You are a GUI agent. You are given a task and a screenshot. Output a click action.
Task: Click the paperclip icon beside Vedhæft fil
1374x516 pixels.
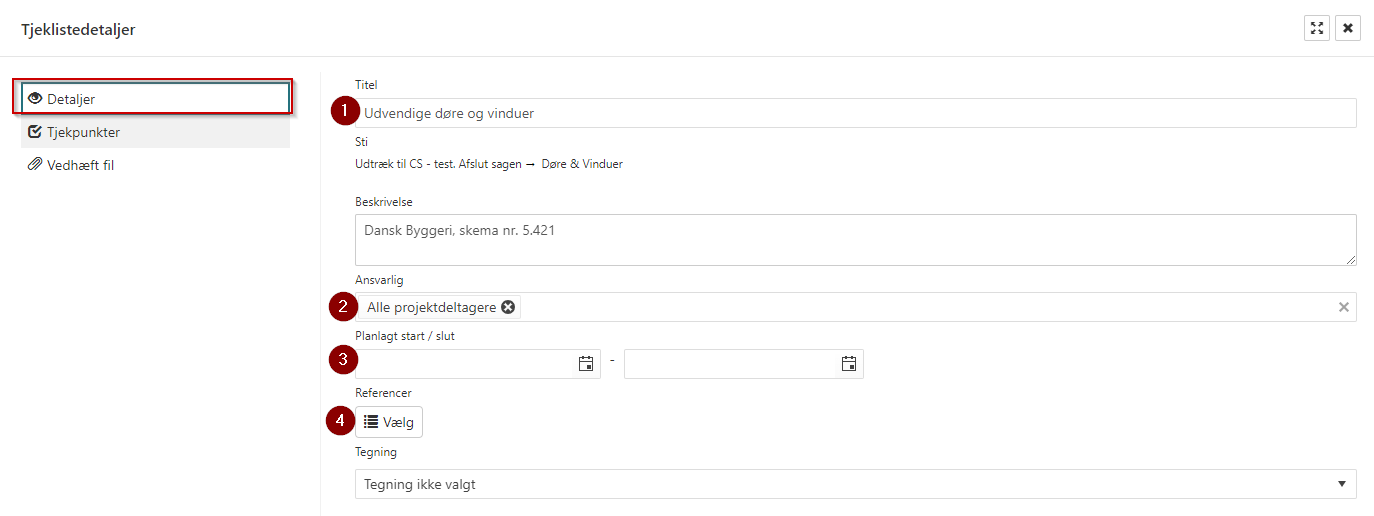point(35,165)
